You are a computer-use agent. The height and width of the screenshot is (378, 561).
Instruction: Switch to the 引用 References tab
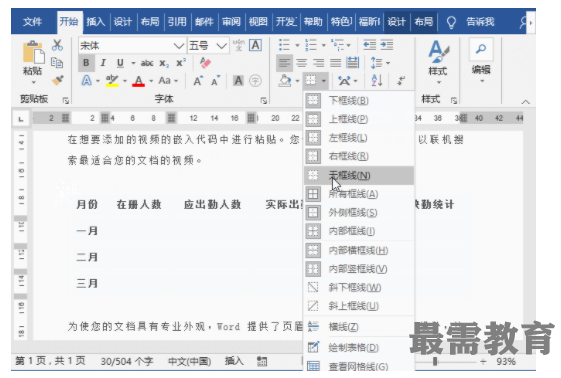(x=177, y=22)
